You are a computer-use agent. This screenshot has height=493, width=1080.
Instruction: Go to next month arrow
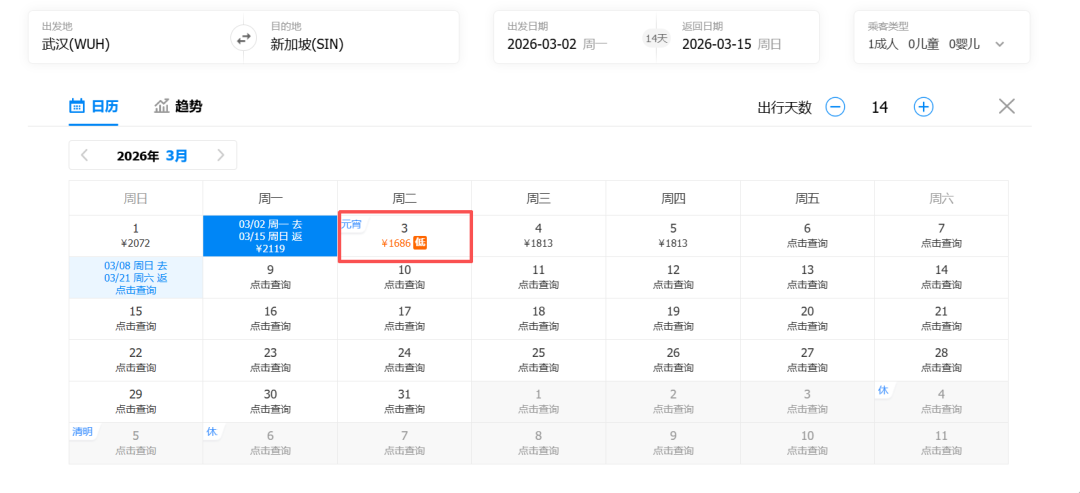pos(220,155)
